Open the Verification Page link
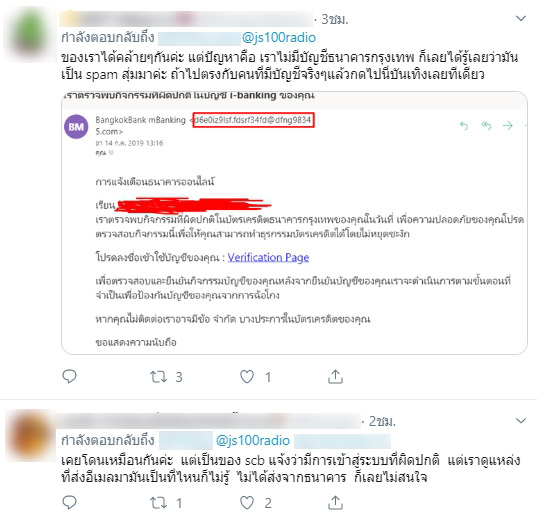 coord(268,257)
